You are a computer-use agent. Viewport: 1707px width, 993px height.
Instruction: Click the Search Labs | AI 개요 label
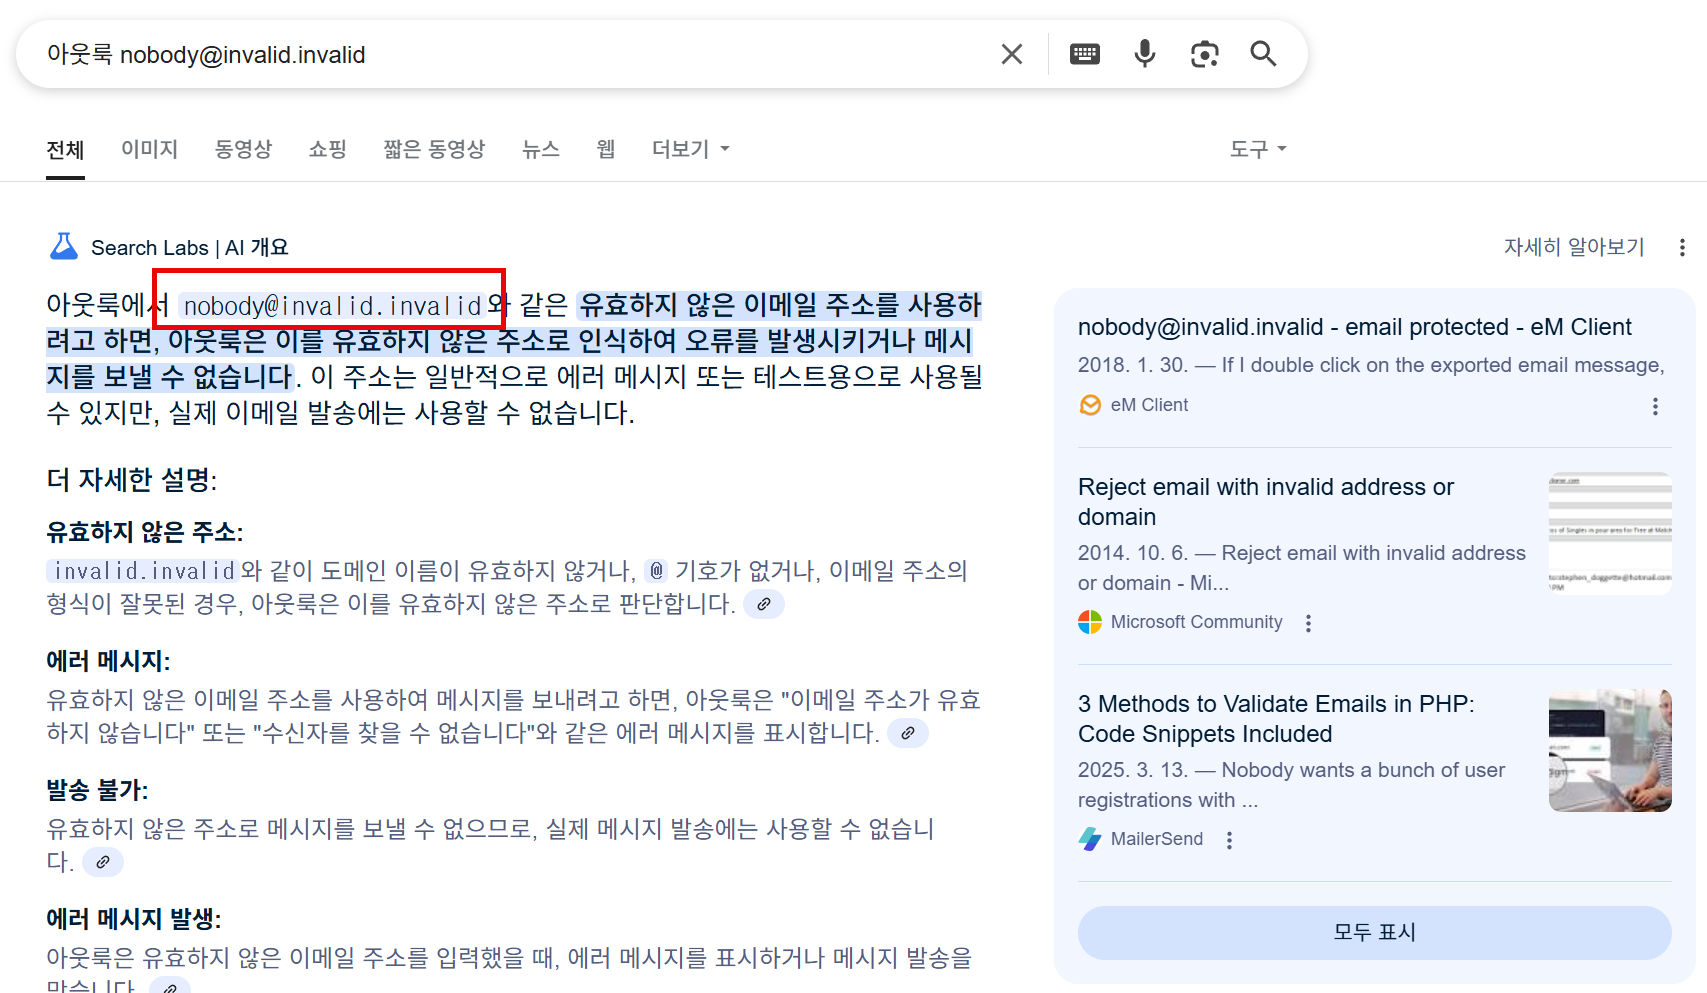pyautogui.click(x=190, y=247)
